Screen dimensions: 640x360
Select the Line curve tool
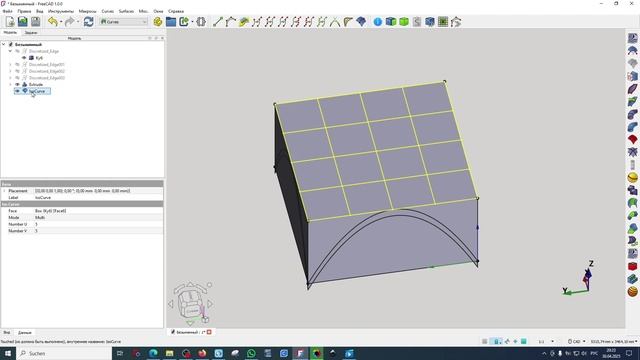click(218, 22)
